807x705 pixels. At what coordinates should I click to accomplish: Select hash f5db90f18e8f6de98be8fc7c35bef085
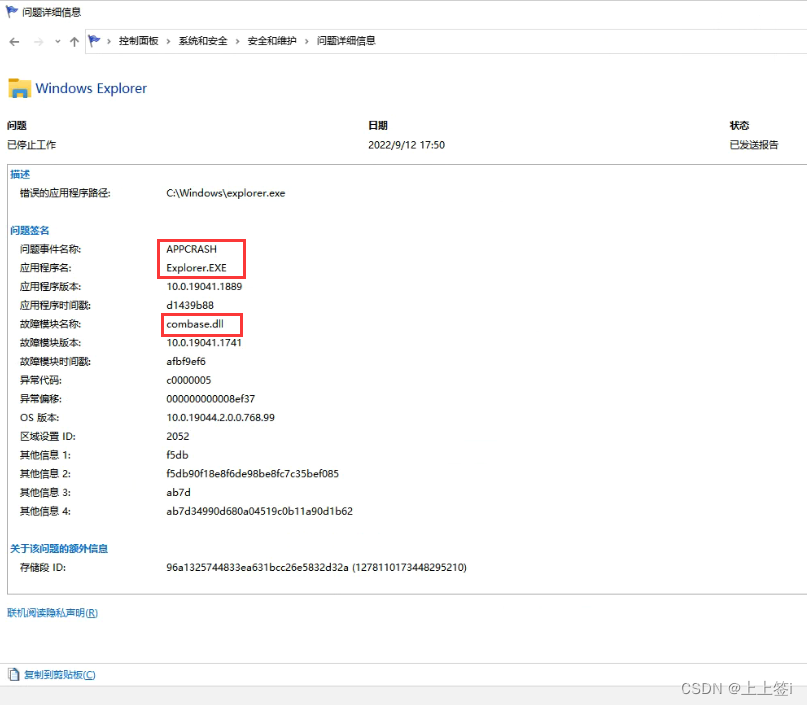point(252,473)
